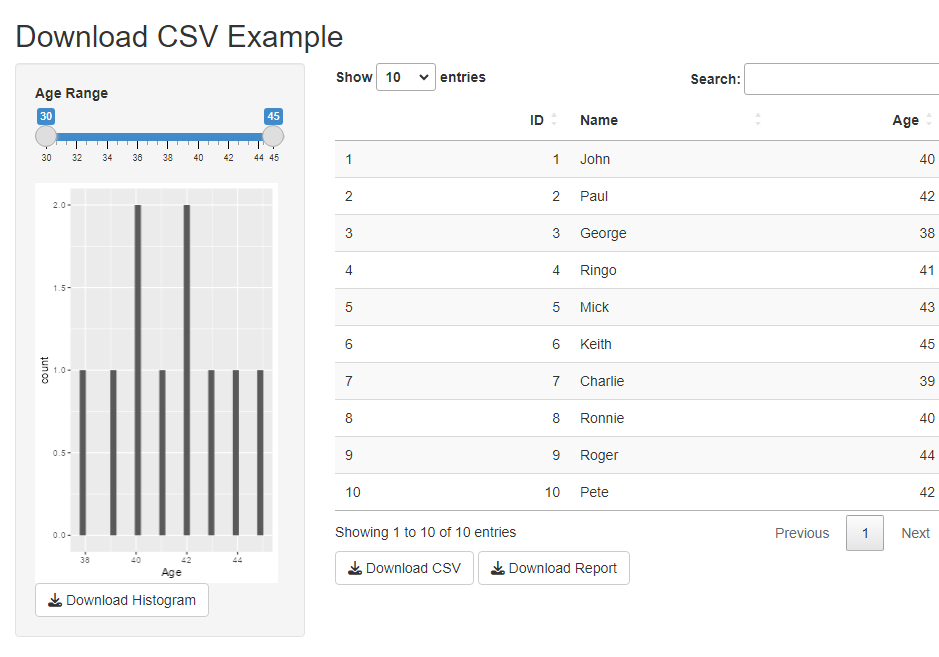Sort table by Name column arrows
Screen dimensions: 939x657
pos(758,120)
